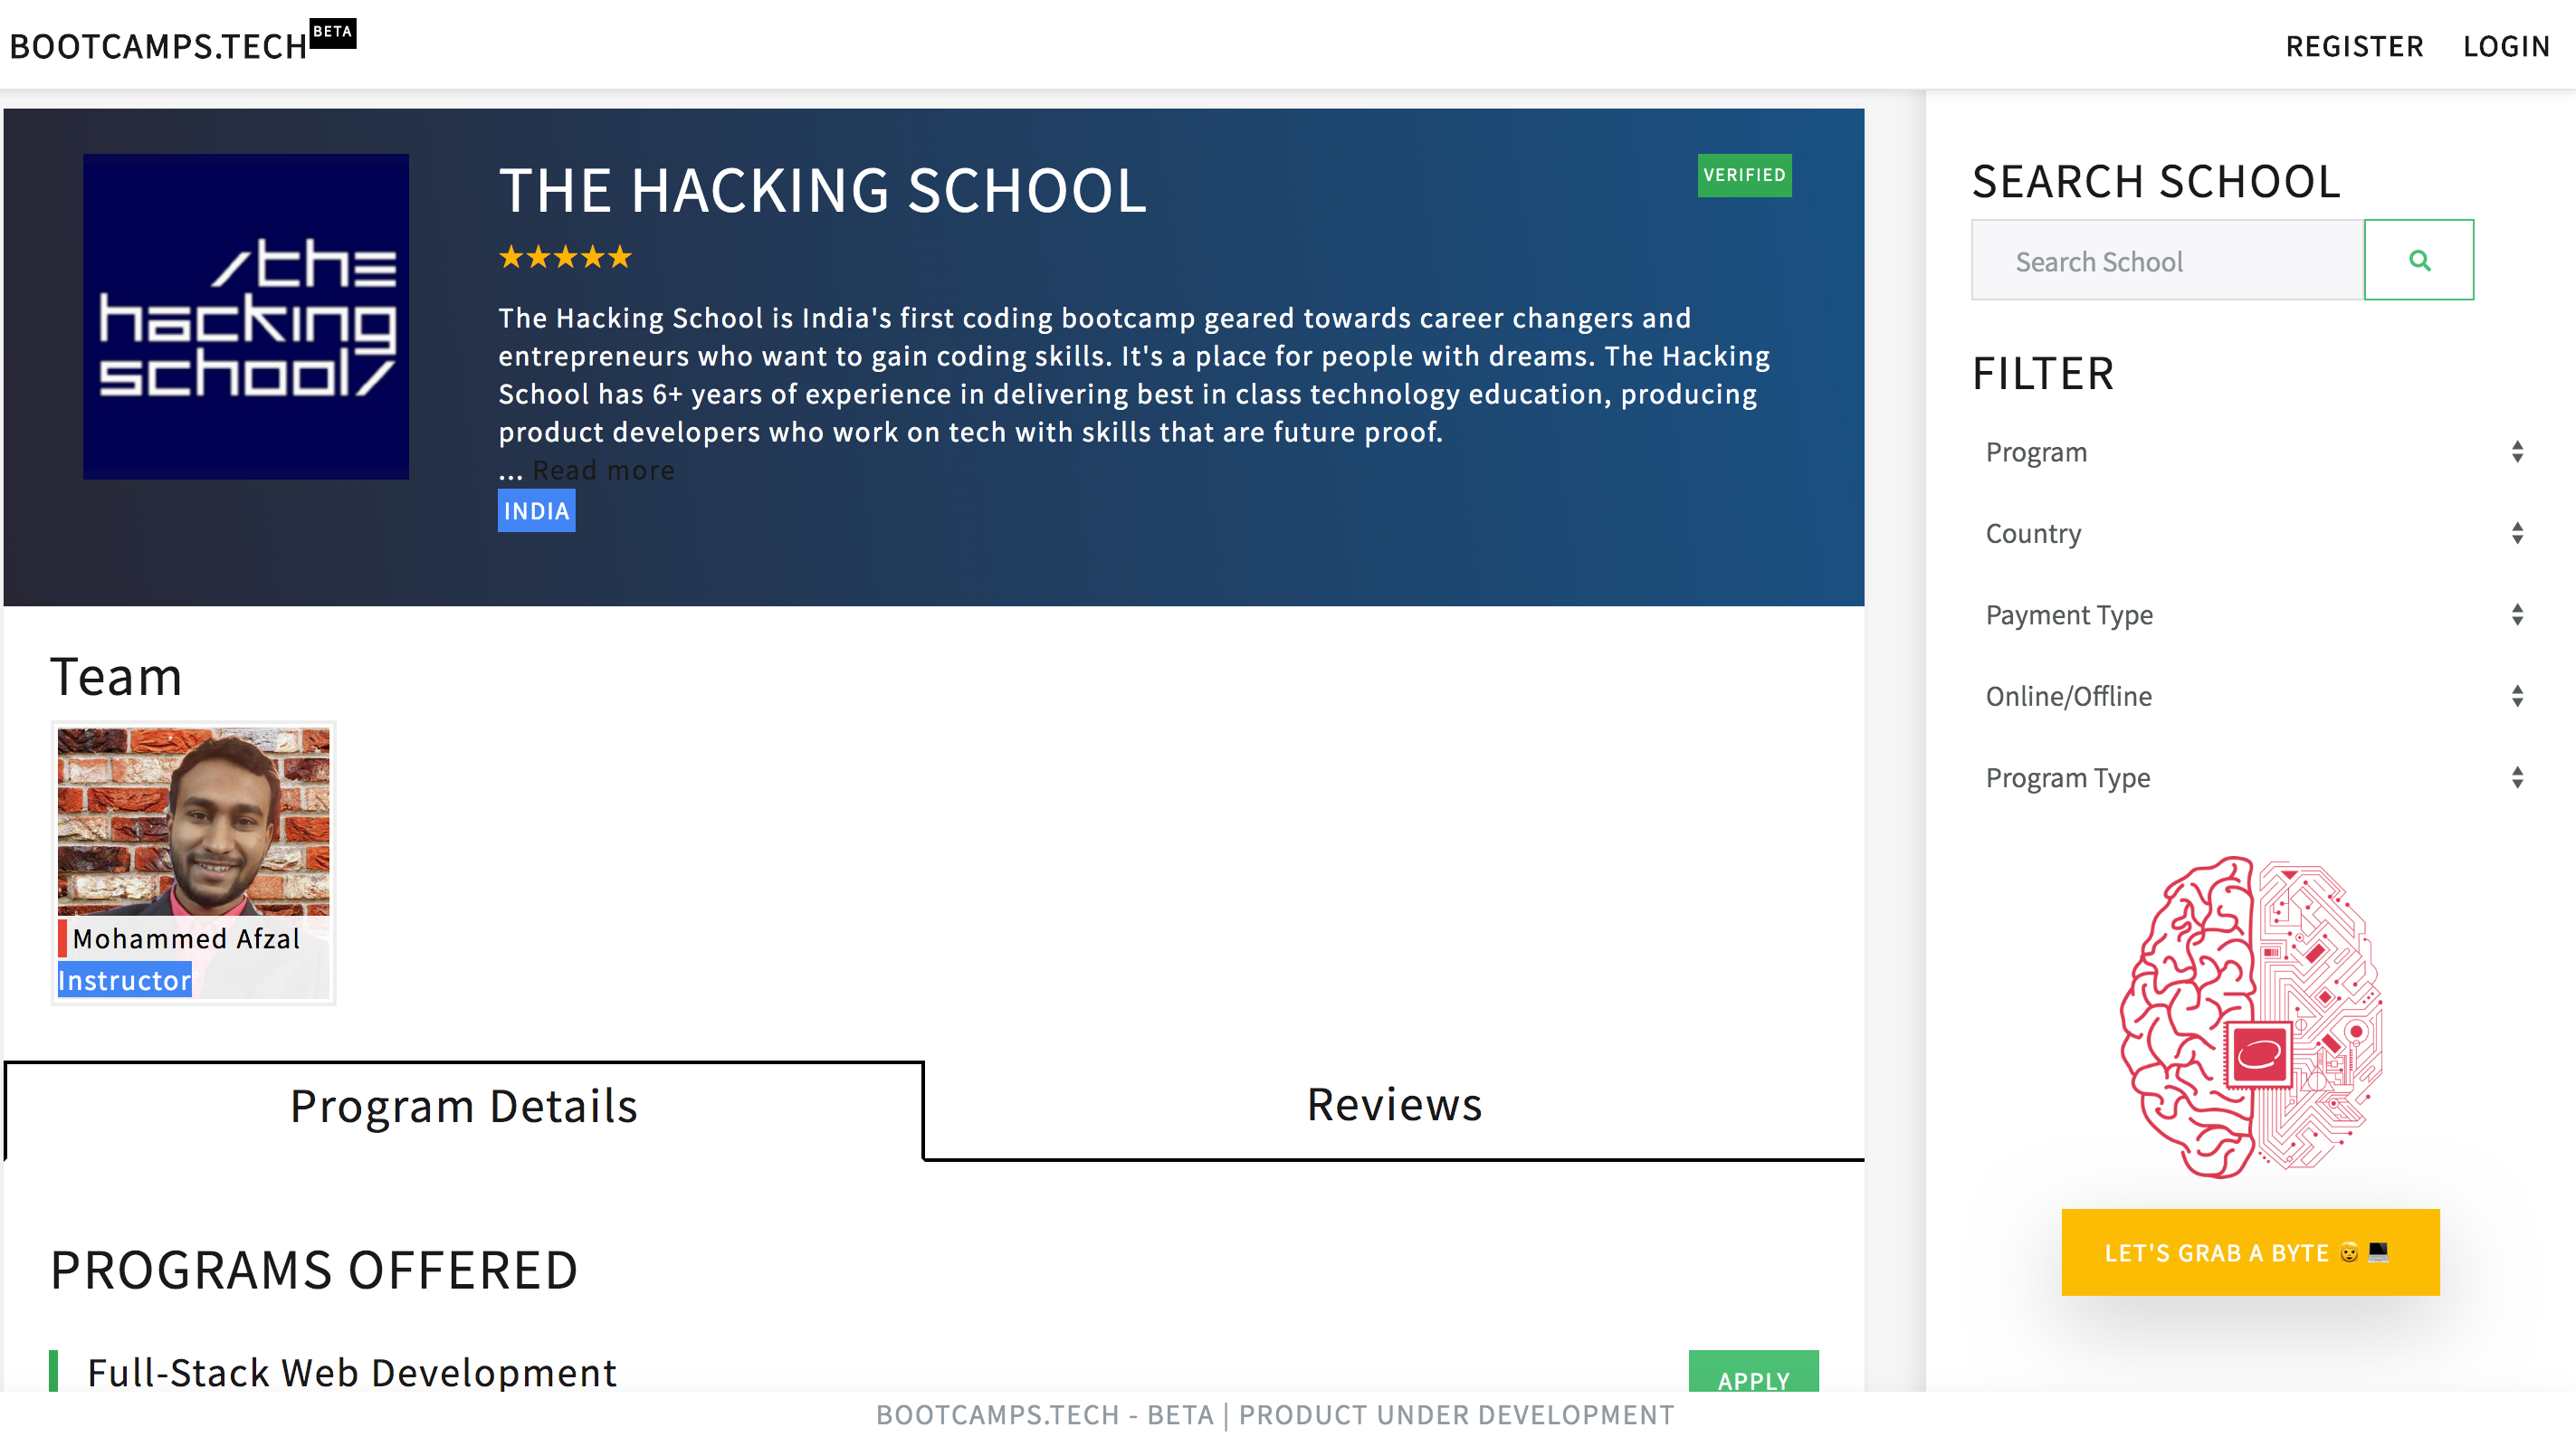Switch to the Reviews tab

pos(1393,1105)
